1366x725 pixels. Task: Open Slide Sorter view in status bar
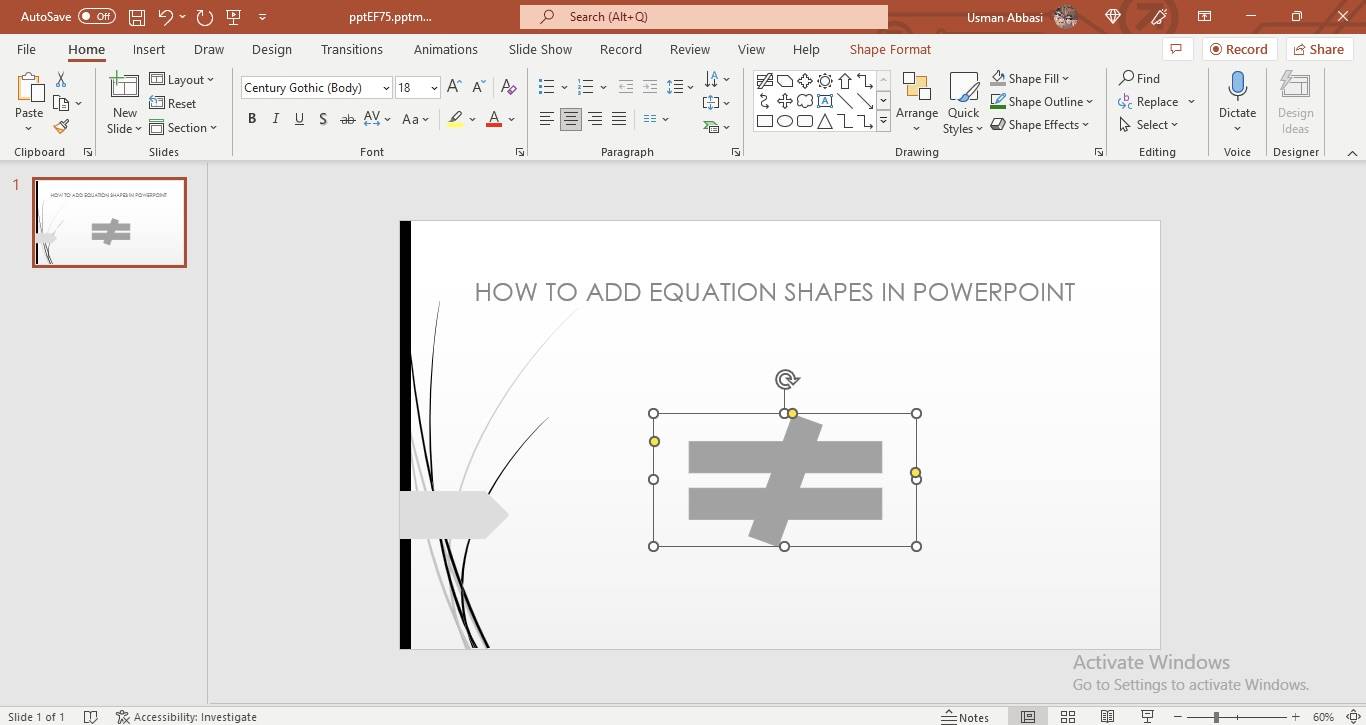pyautogui.click(x=1068, y=717)
